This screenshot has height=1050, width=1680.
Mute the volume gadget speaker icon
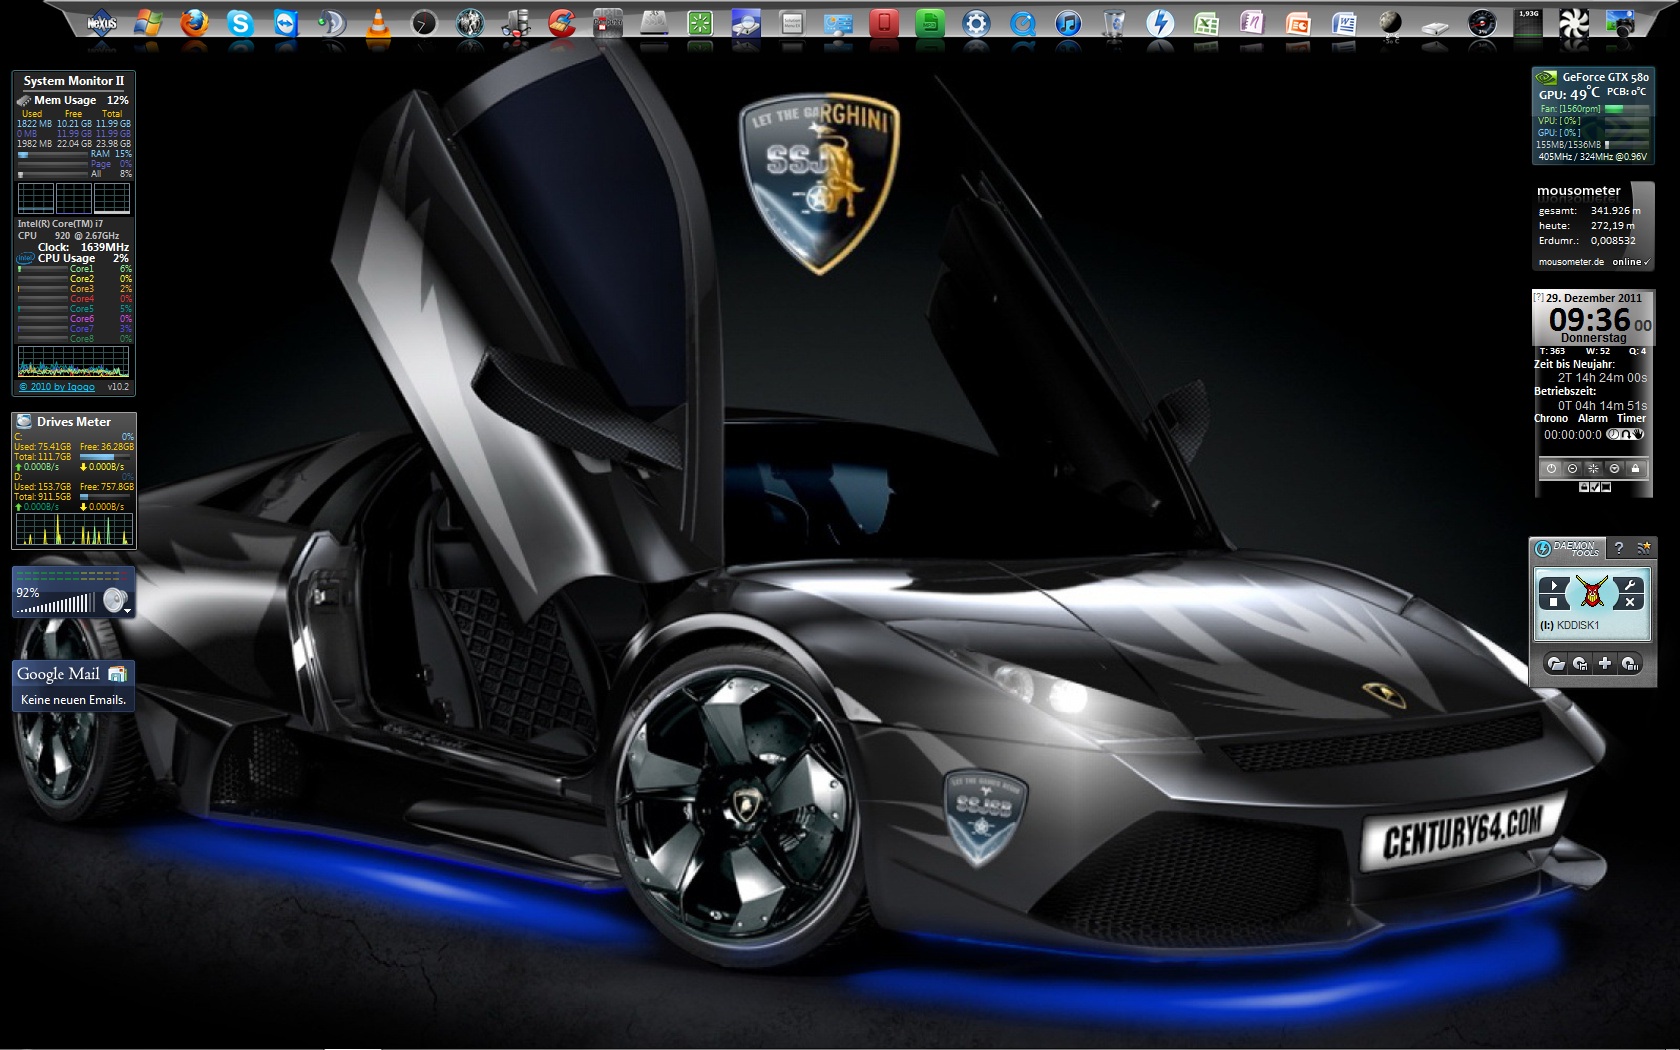coord(115,600)
